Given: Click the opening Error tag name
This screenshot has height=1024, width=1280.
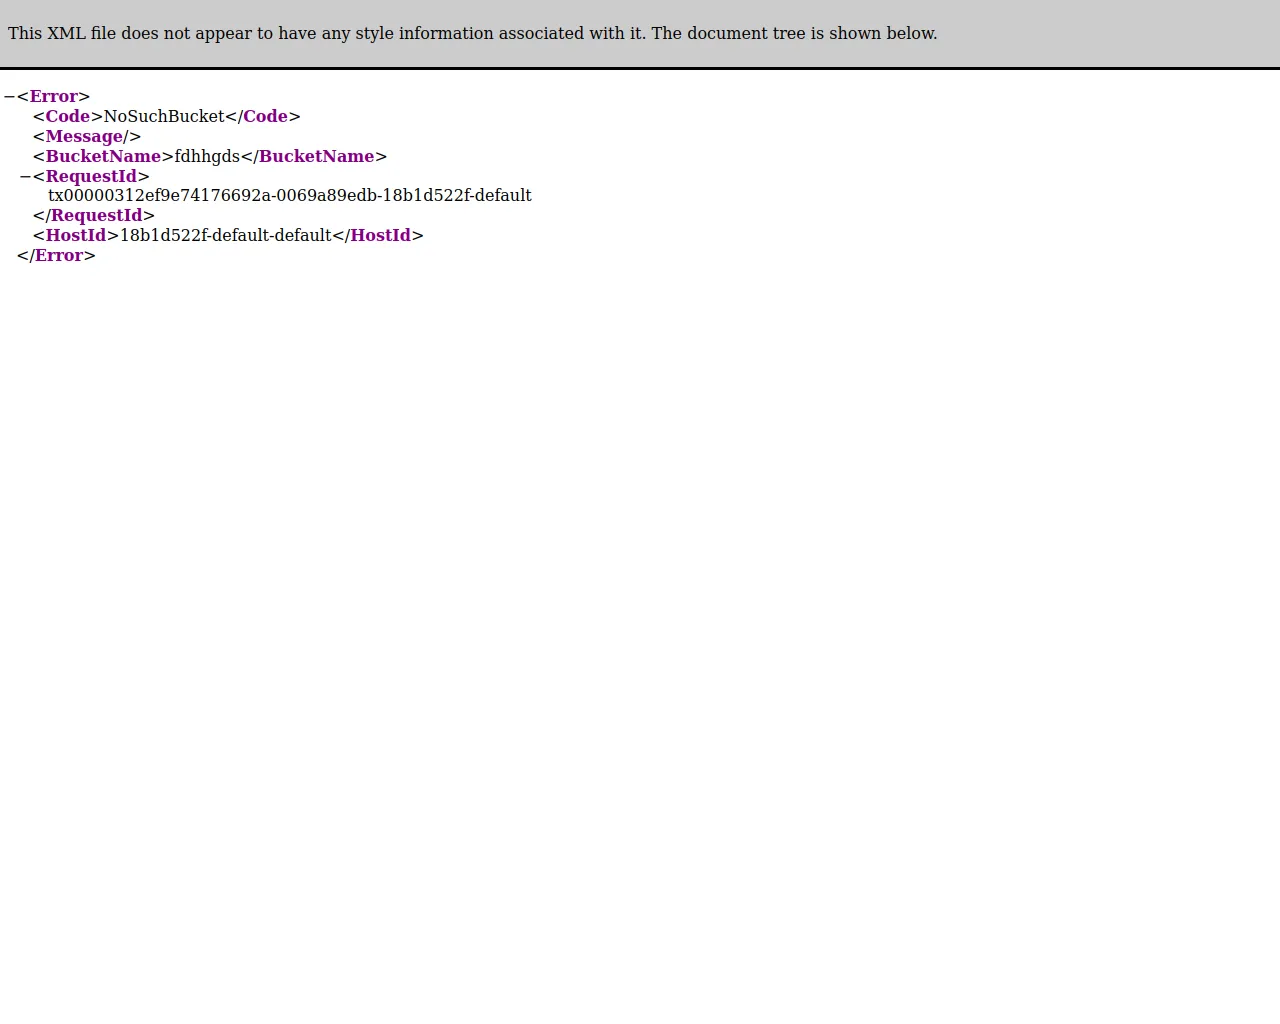Looking at the screenshot, I should click(x=53, y=96).
